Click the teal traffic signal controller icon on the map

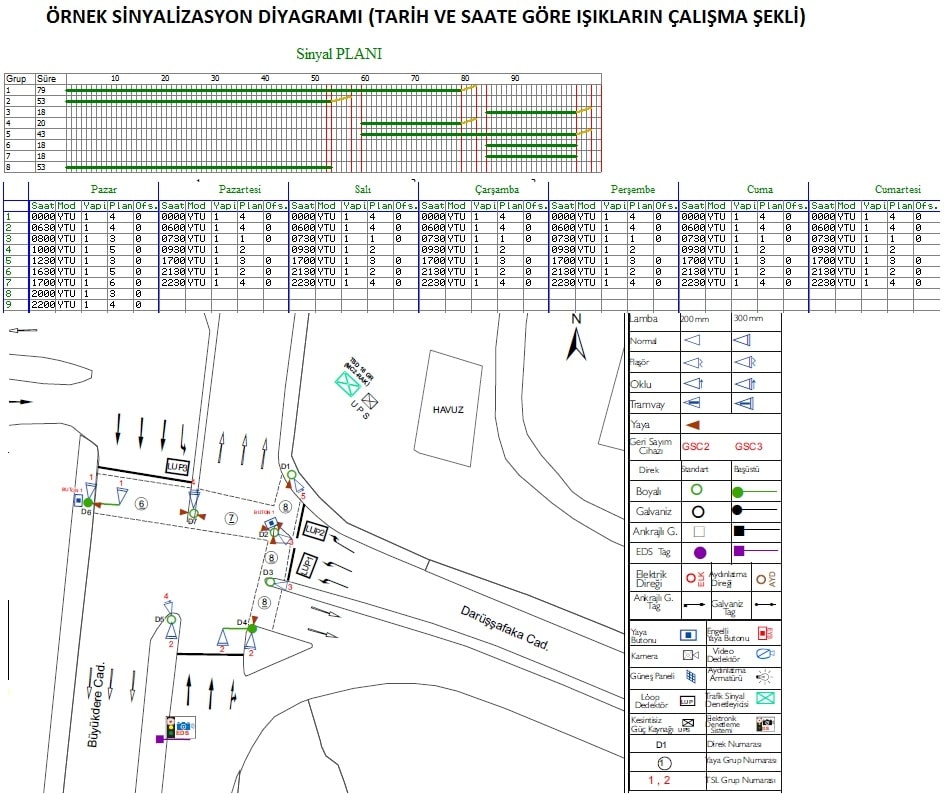point(347,384)
